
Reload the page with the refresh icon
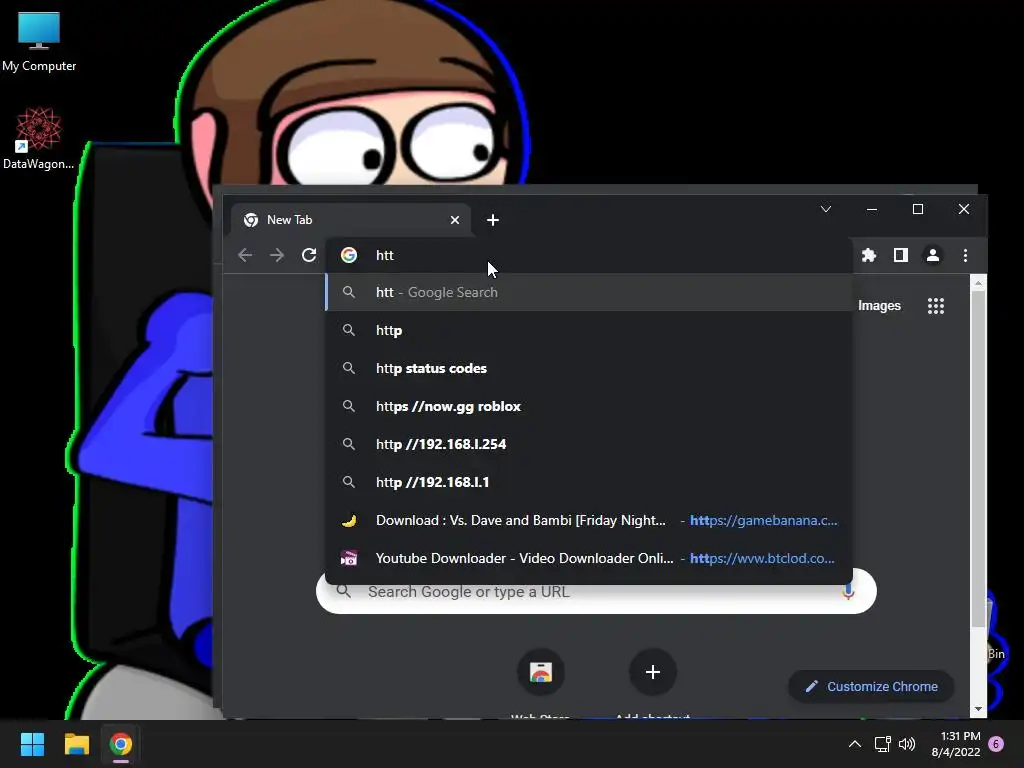pyautogui.click(x=309, y=255)
